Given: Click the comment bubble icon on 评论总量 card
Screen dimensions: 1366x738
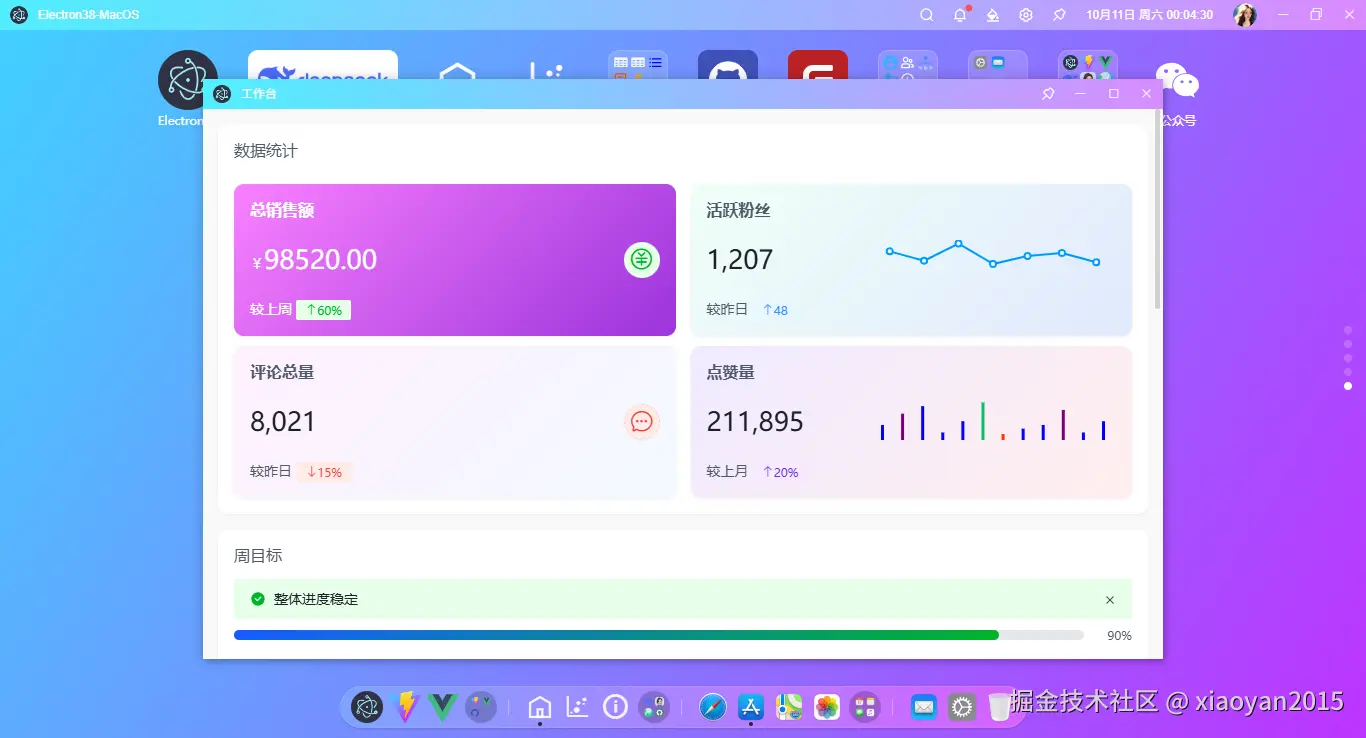Looking at the screenshot, I should (x=641, y=422).
